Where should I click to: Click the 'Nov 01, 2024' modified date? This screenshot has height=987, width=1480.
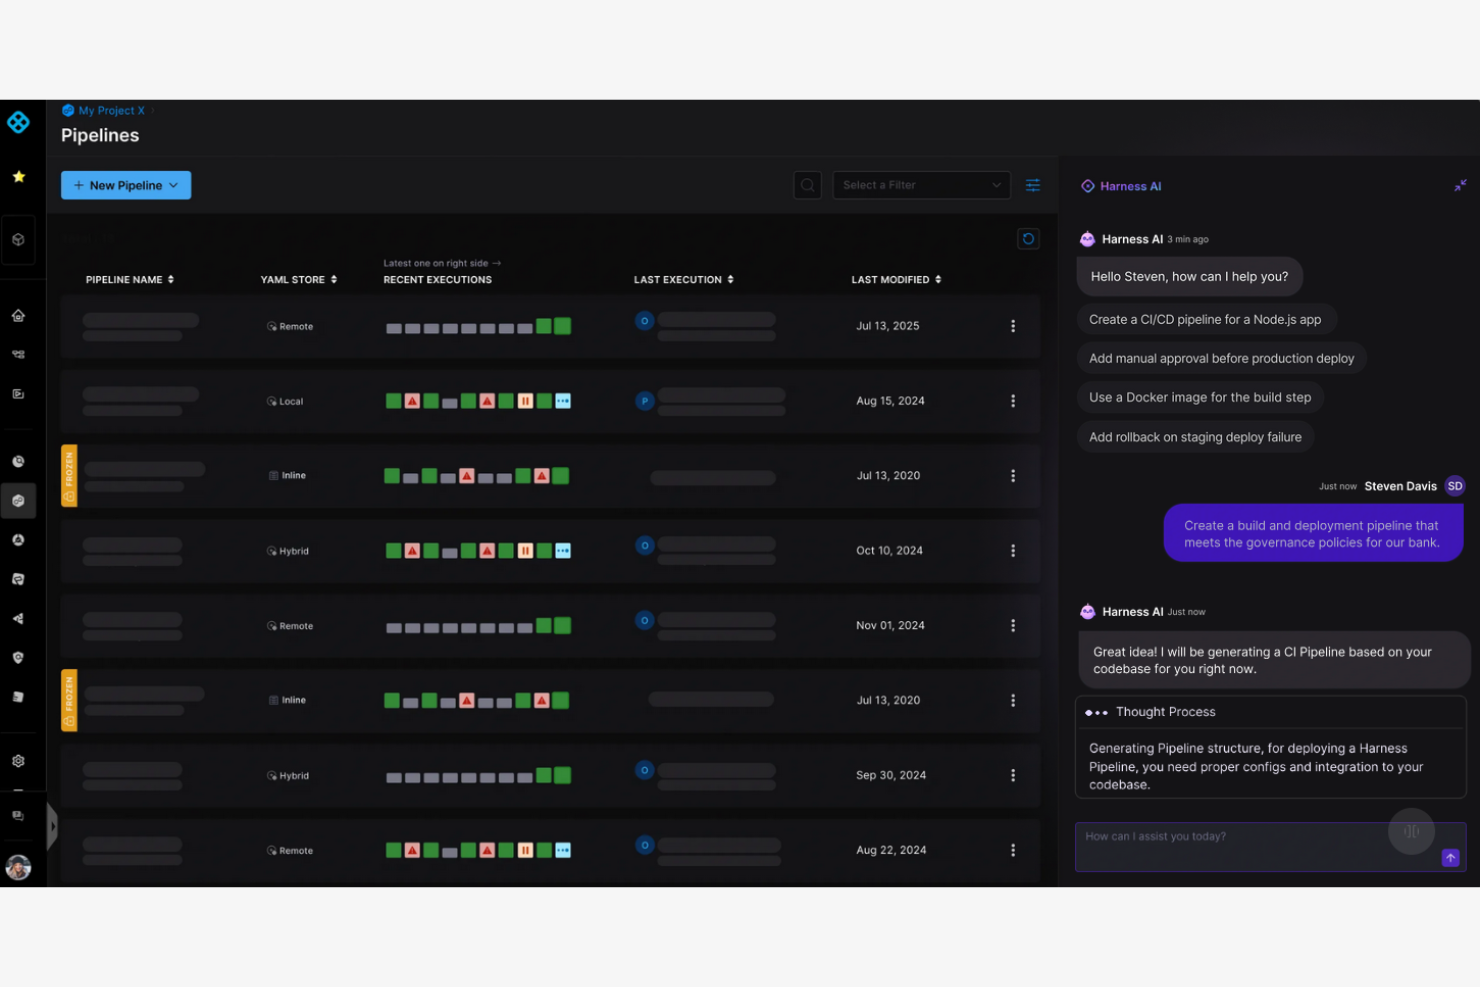(890, 626)
